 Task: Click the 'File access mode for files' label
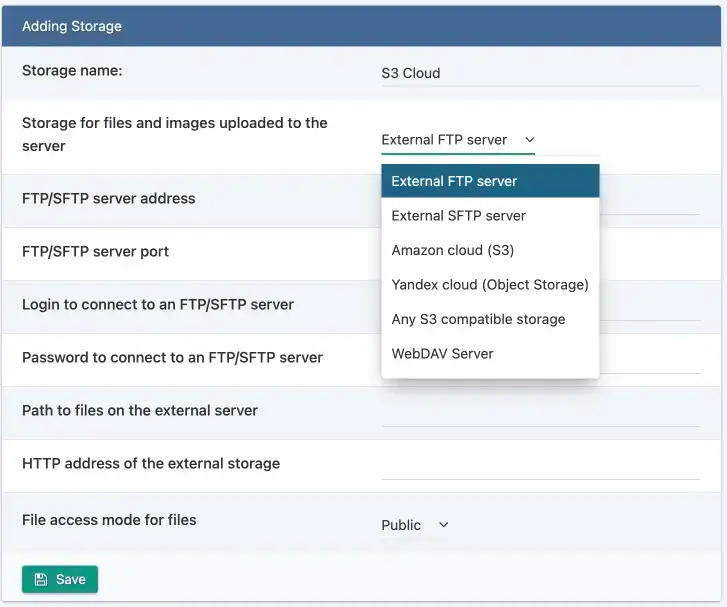(x=109, y=520)
